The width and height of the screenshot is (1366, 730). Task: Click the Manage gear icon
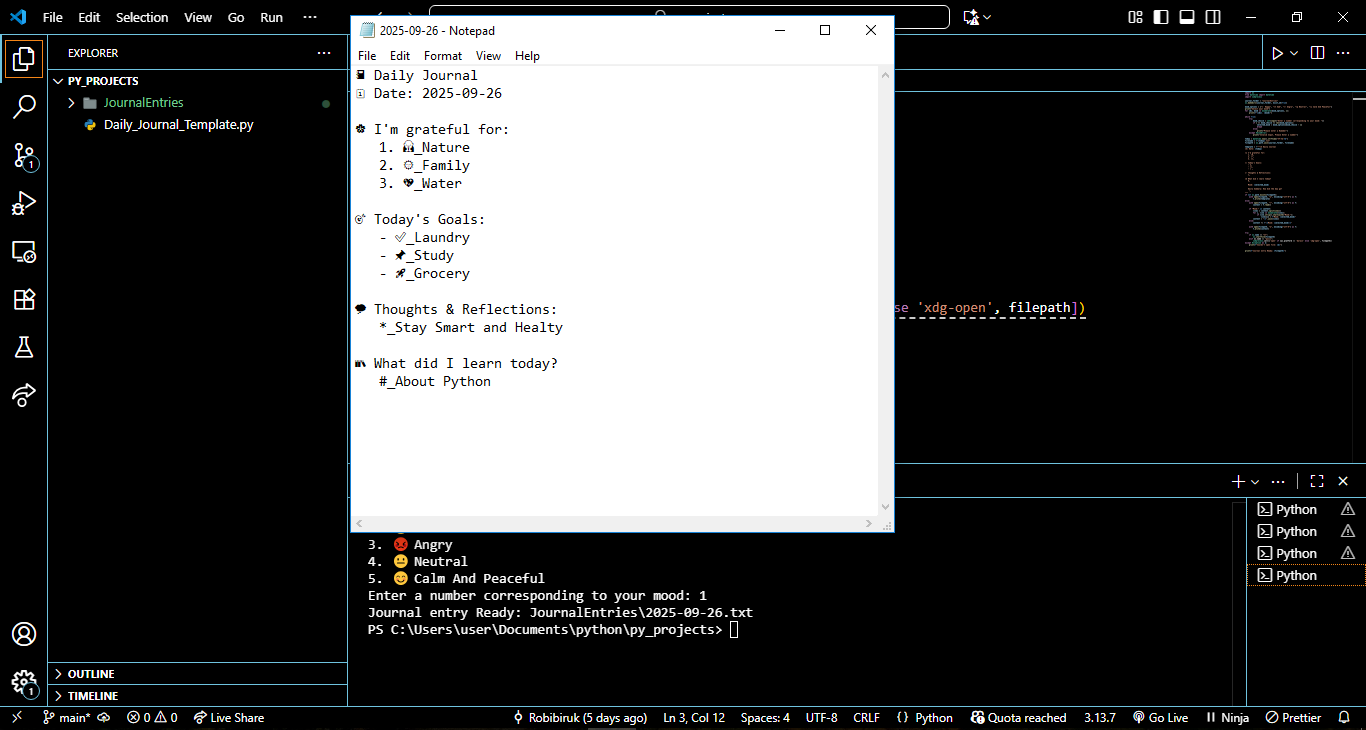coord(24,682)
